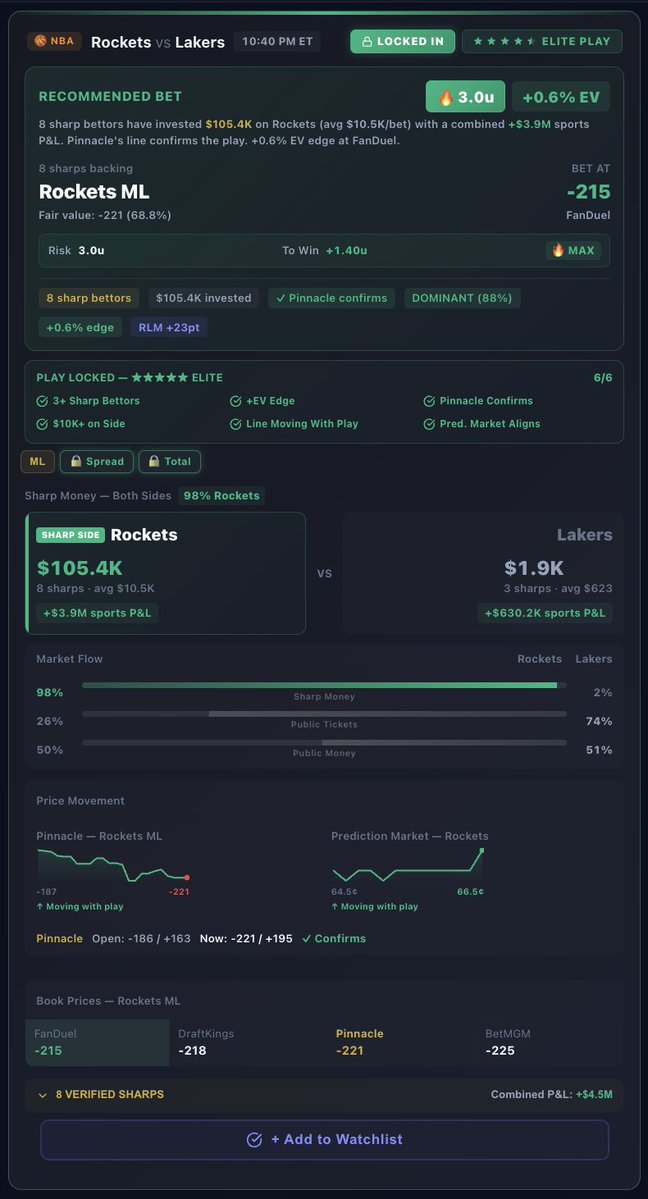The height and width of the screenshot is (1199, 648).
Task: Click the NBA basketball league badge
Action: tap(54, 41)
